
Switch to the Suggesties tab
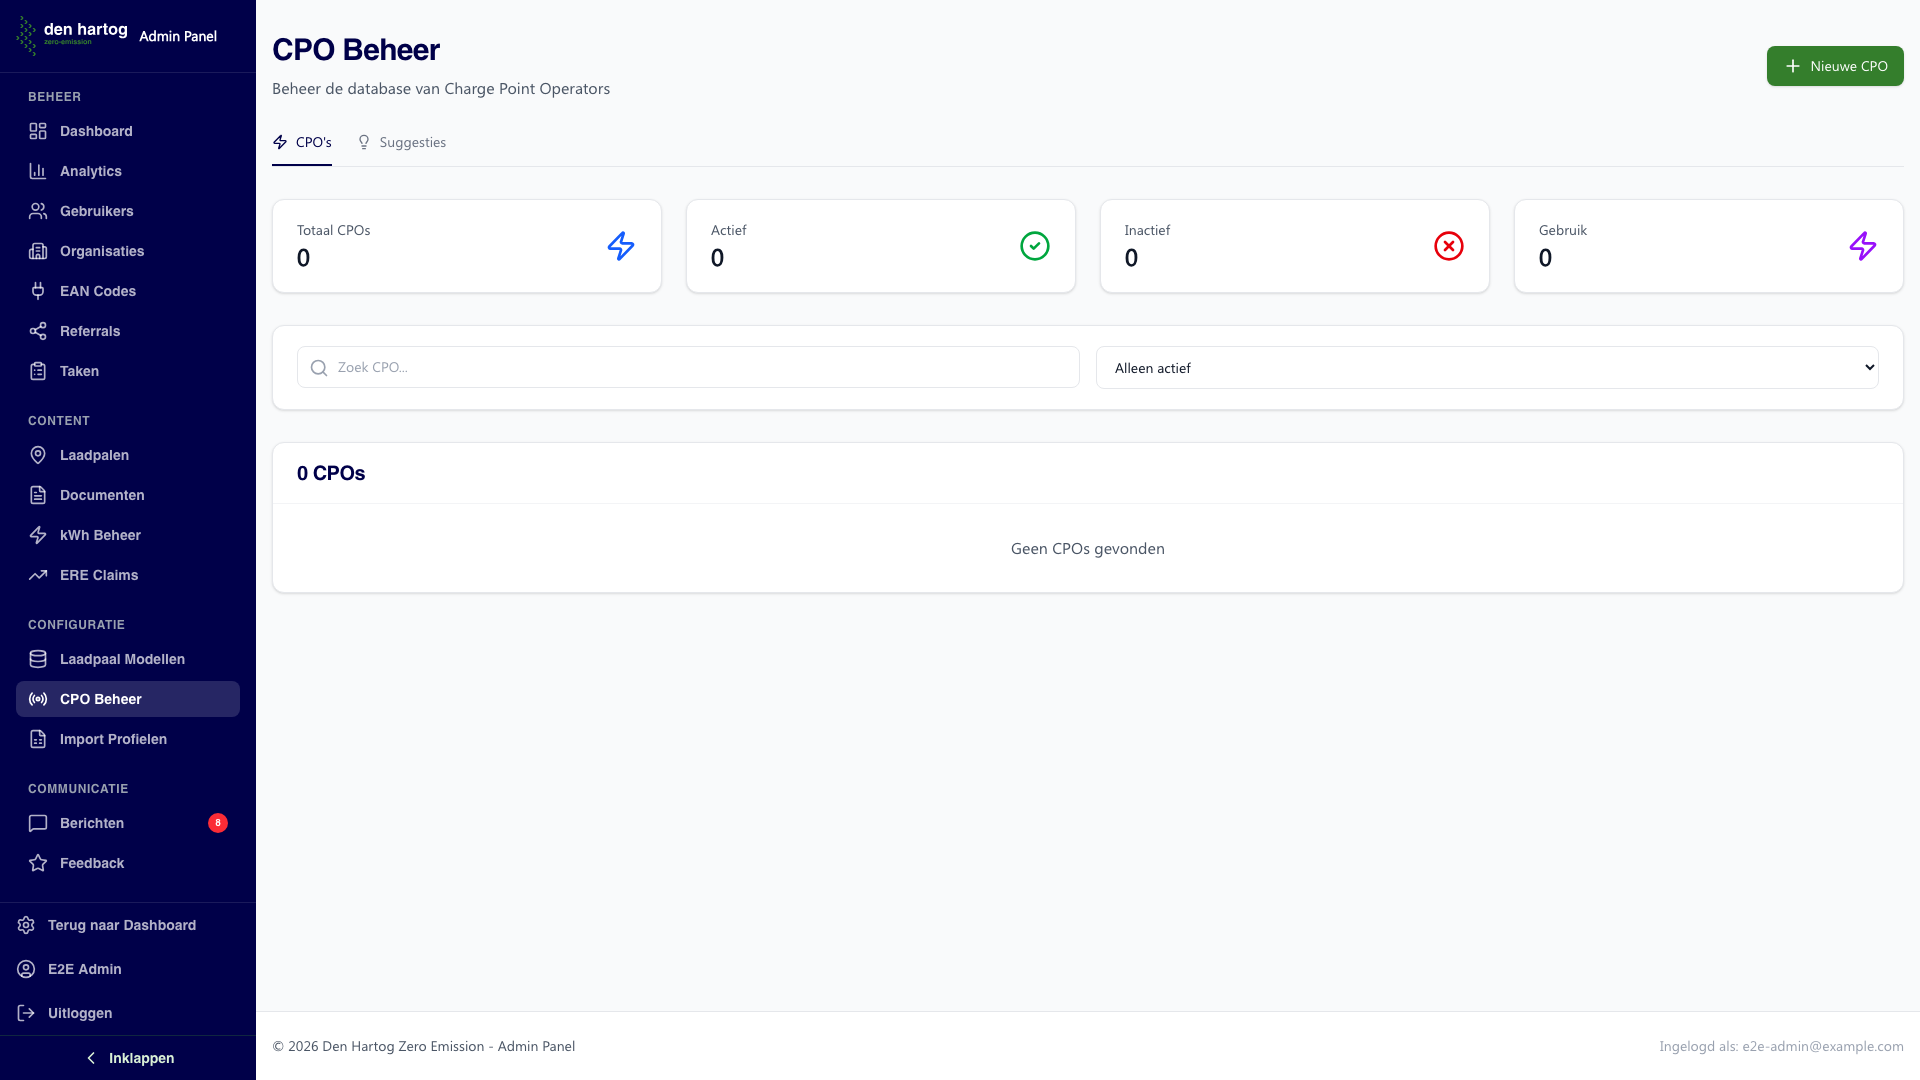coord(402,142)
